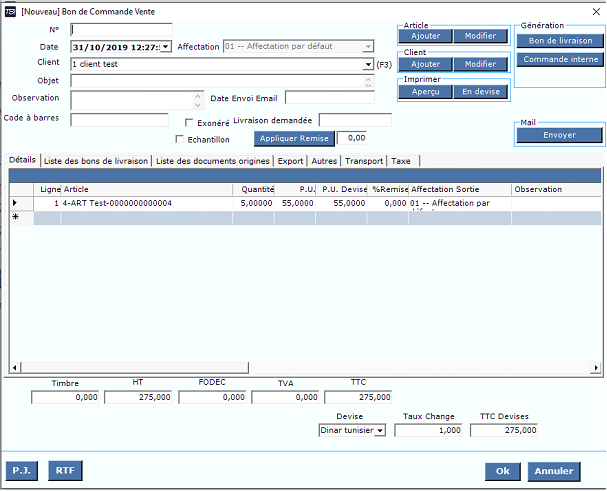Switch to Liste des bons de livraison tab

pos(97,160)
